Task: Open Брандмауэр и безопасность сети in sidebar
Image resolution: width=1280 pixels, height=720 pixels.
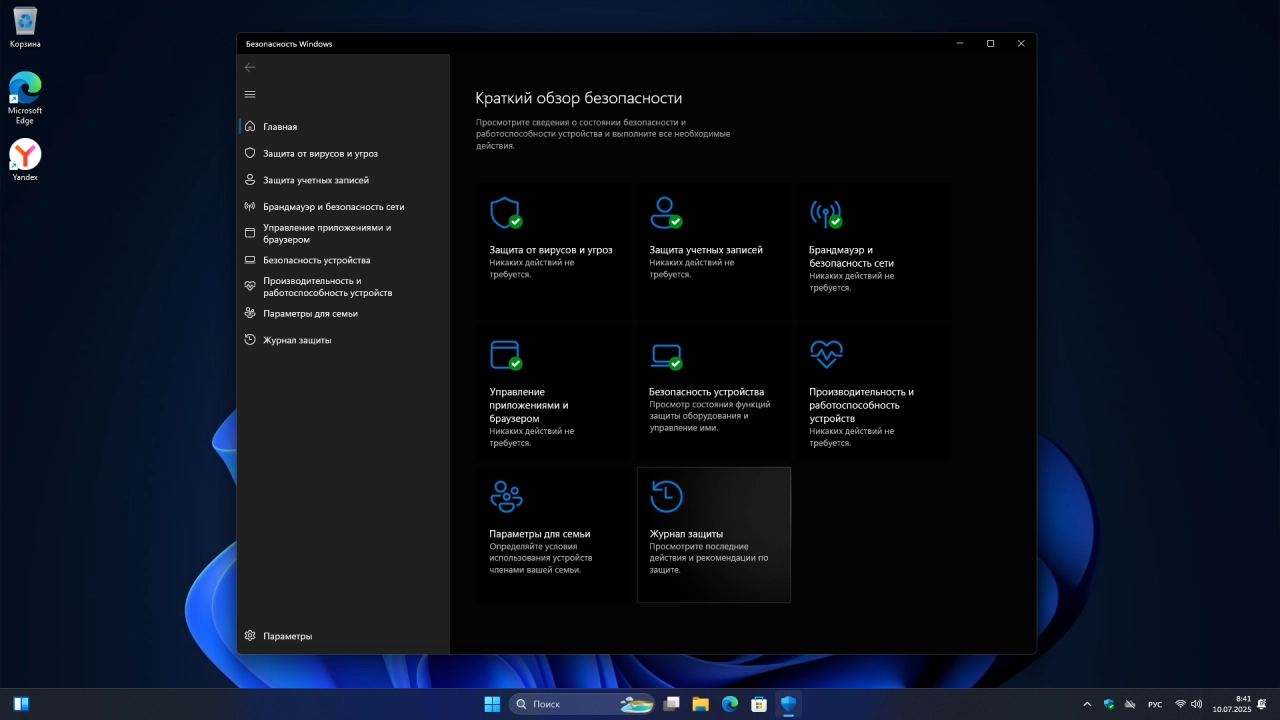Action: pyautogui.click(x=344, y=207)
